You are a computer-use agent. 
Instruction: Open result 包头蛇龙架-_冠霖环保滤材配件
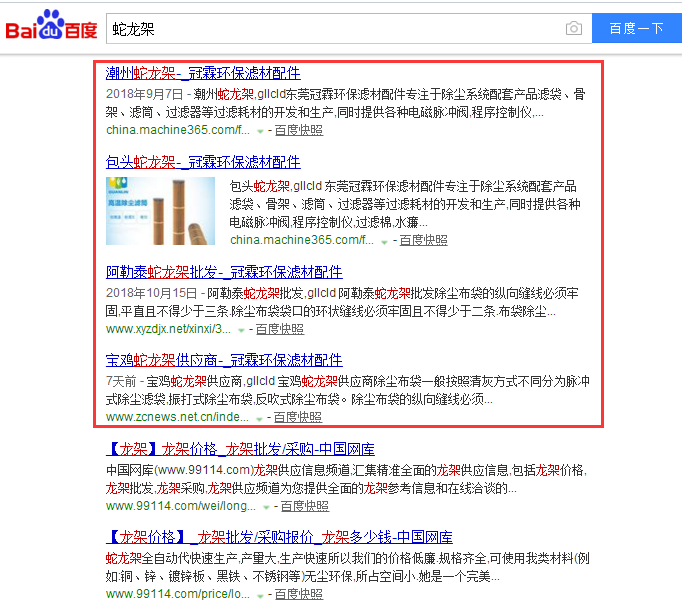203,162
